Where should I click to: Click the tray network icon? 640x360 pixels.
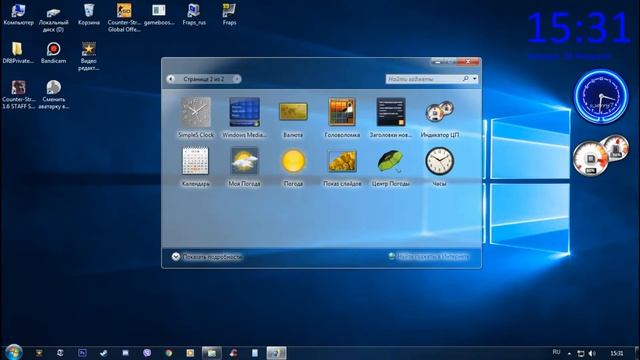tap(581, 353)
